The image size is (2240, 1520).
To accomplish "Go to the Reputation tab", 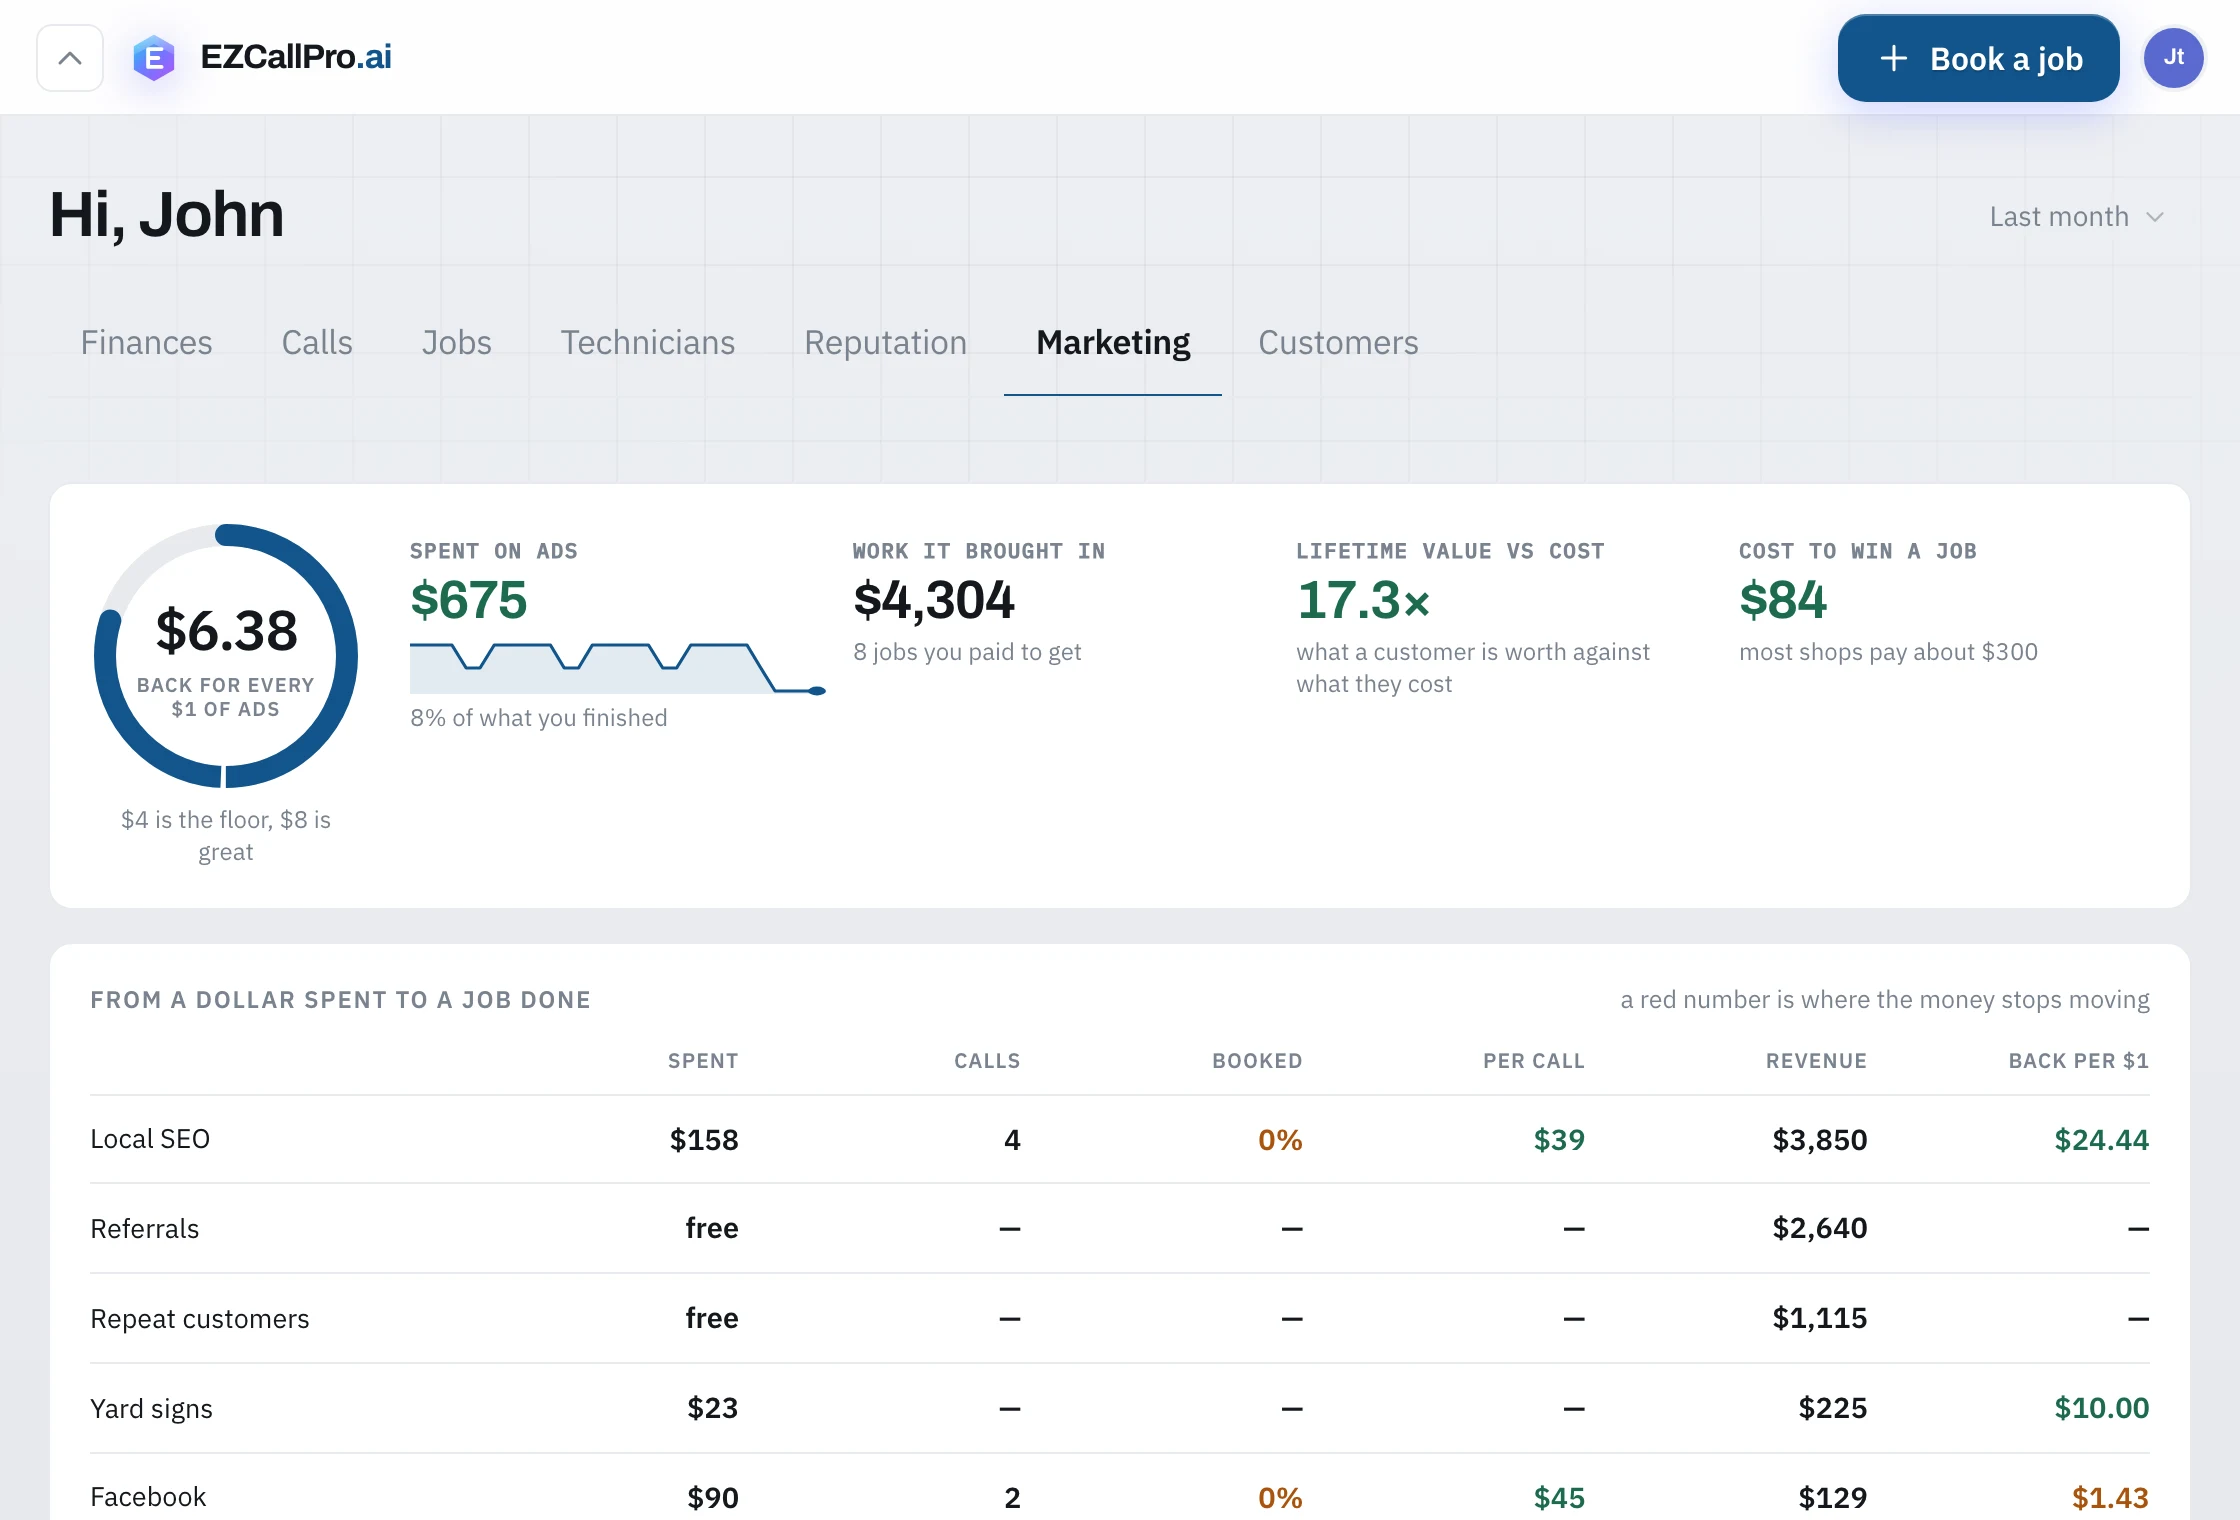I will pos(885,343).
